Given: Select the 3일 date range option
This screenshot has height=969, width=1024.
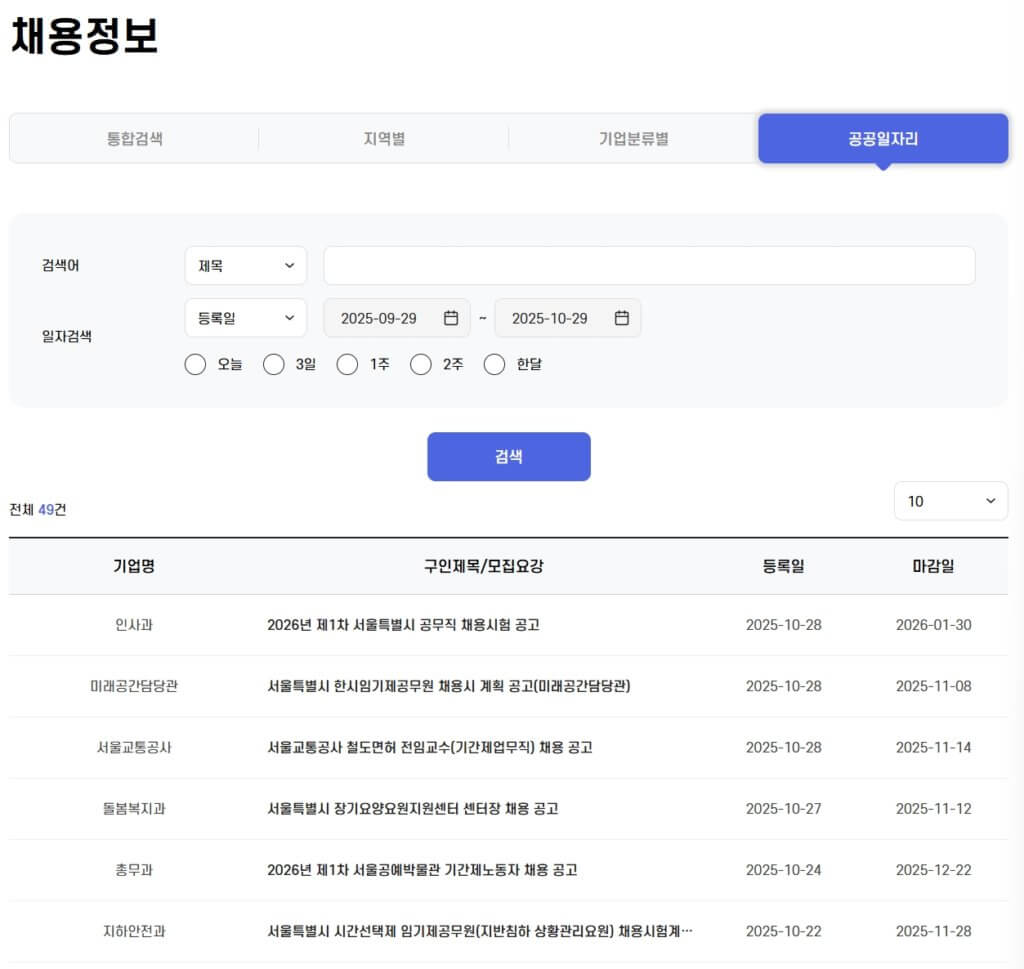Looking at the screenshot, I should (273, 364).
